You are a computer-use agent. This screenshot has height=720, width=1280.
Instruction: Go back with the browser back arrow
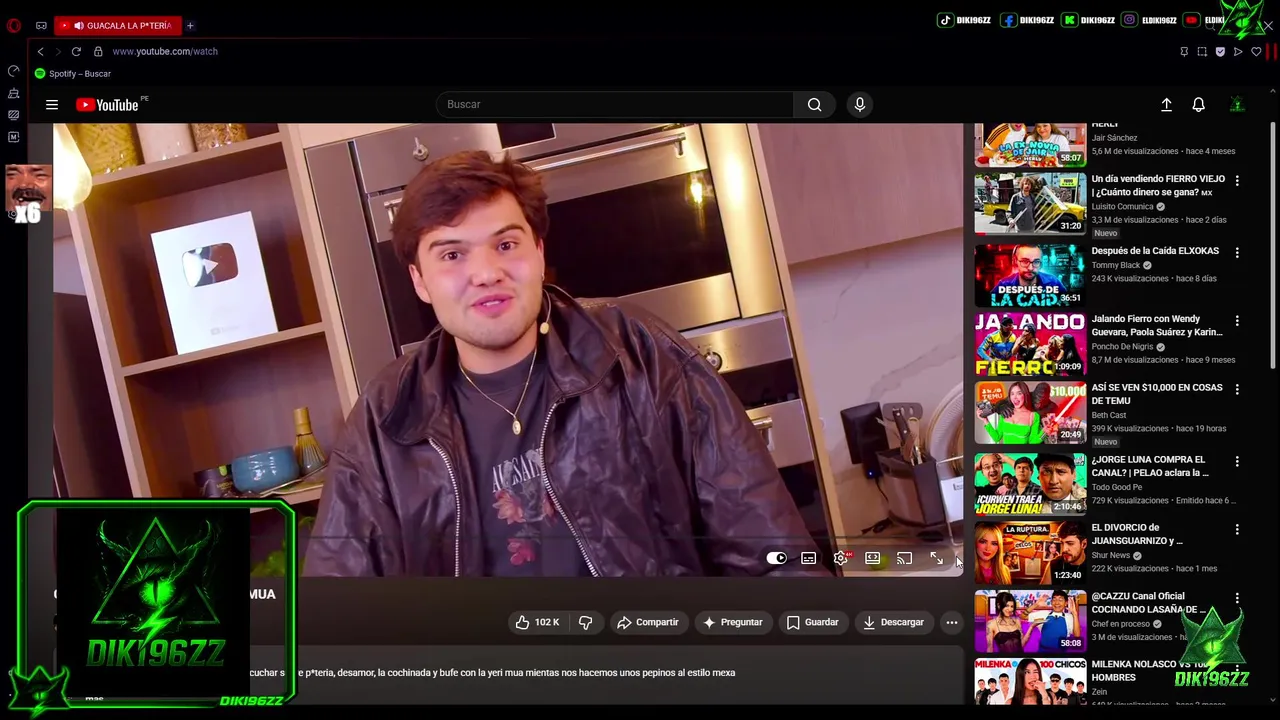[x=40, y=51]
